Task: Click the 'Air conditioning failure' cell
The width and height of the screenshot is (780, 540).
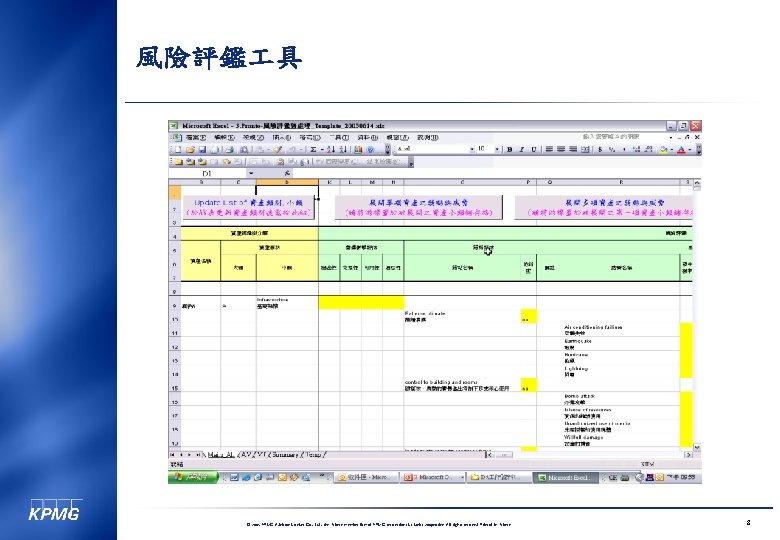Action: click(608, 330)
